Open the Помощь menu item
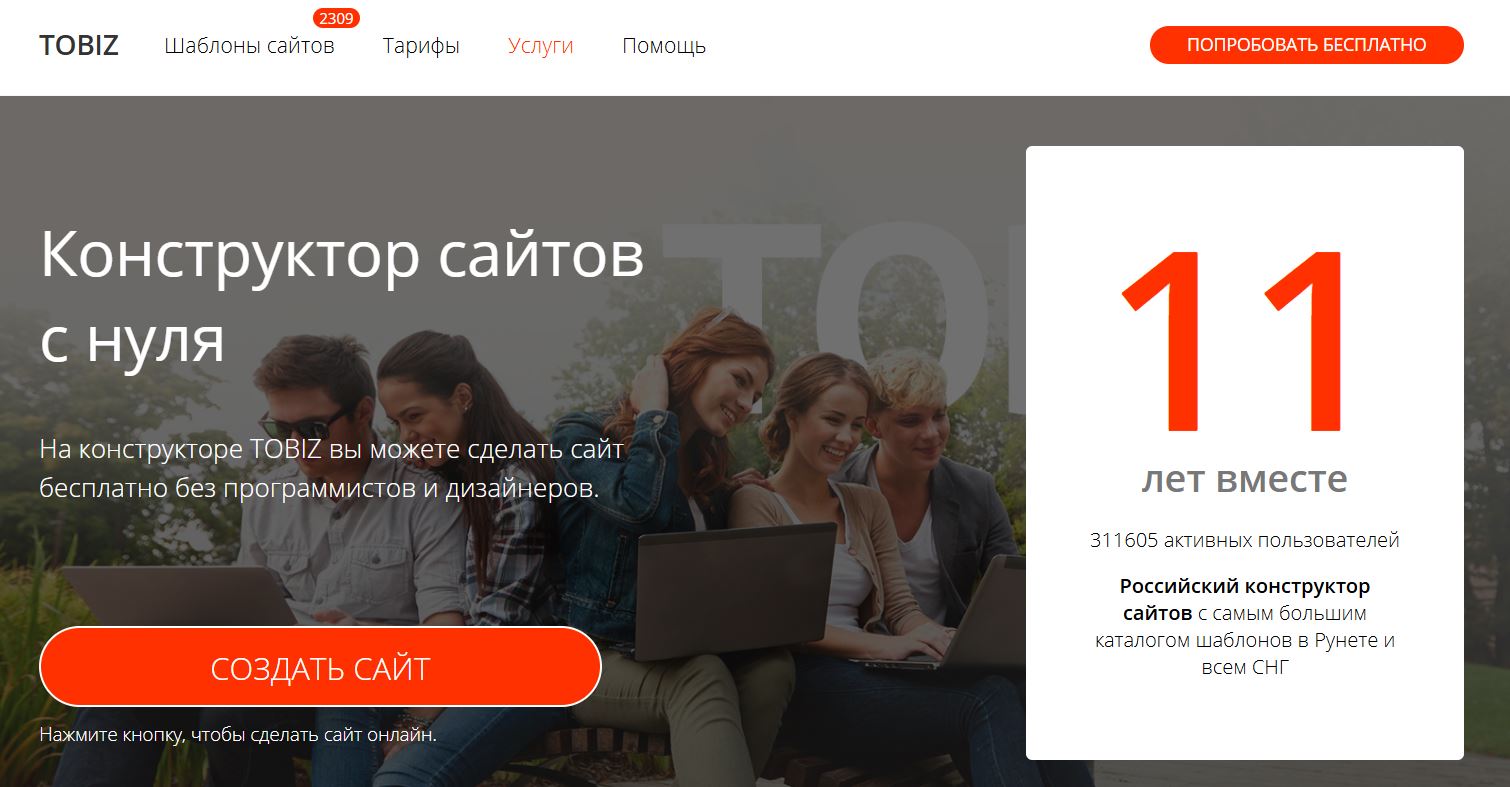 tap(664, 45)
